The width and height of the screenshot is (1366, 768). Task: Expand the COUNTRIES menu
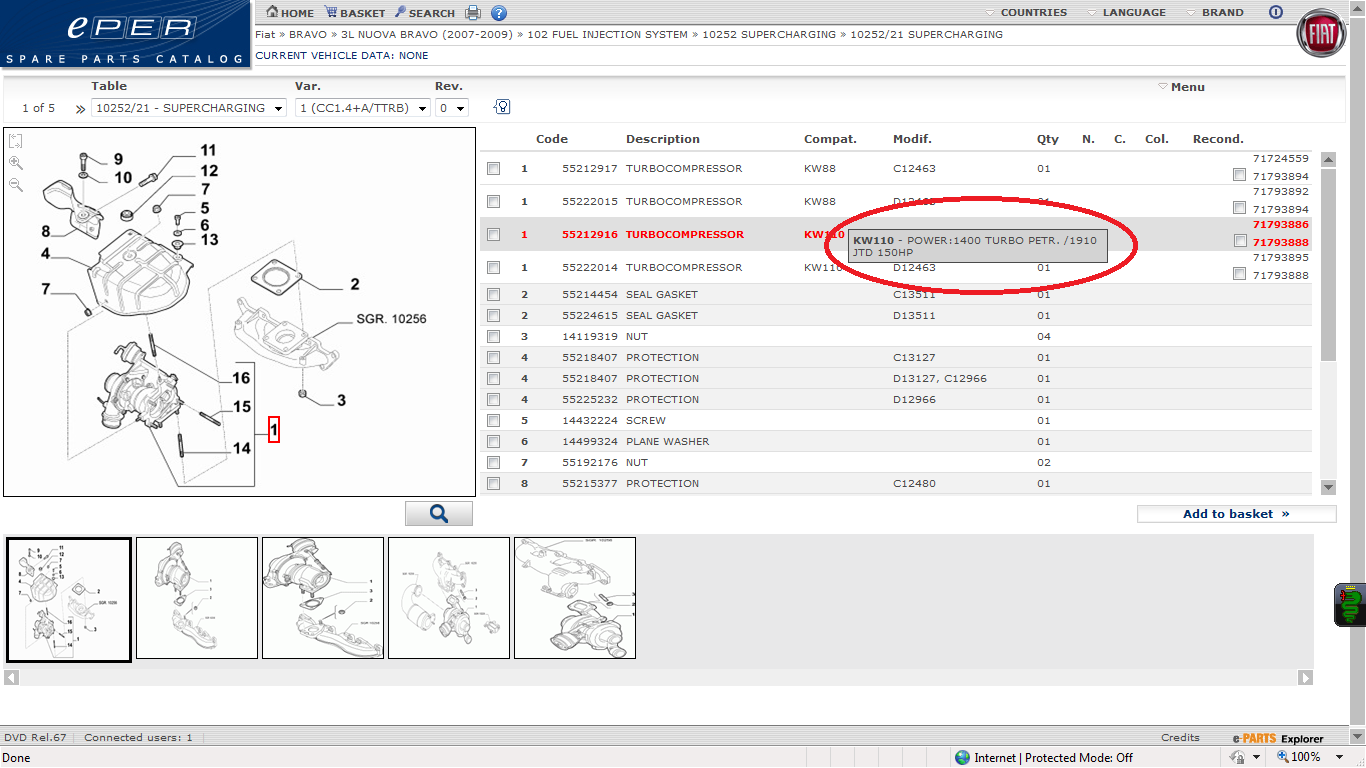click(1026, 13)
